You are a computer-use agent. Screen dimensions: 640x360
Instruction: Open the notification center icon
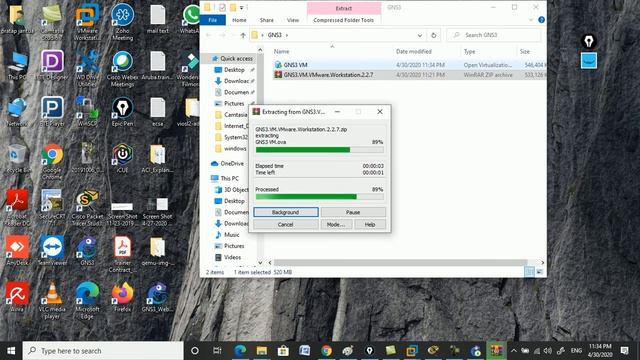(624, 351)
